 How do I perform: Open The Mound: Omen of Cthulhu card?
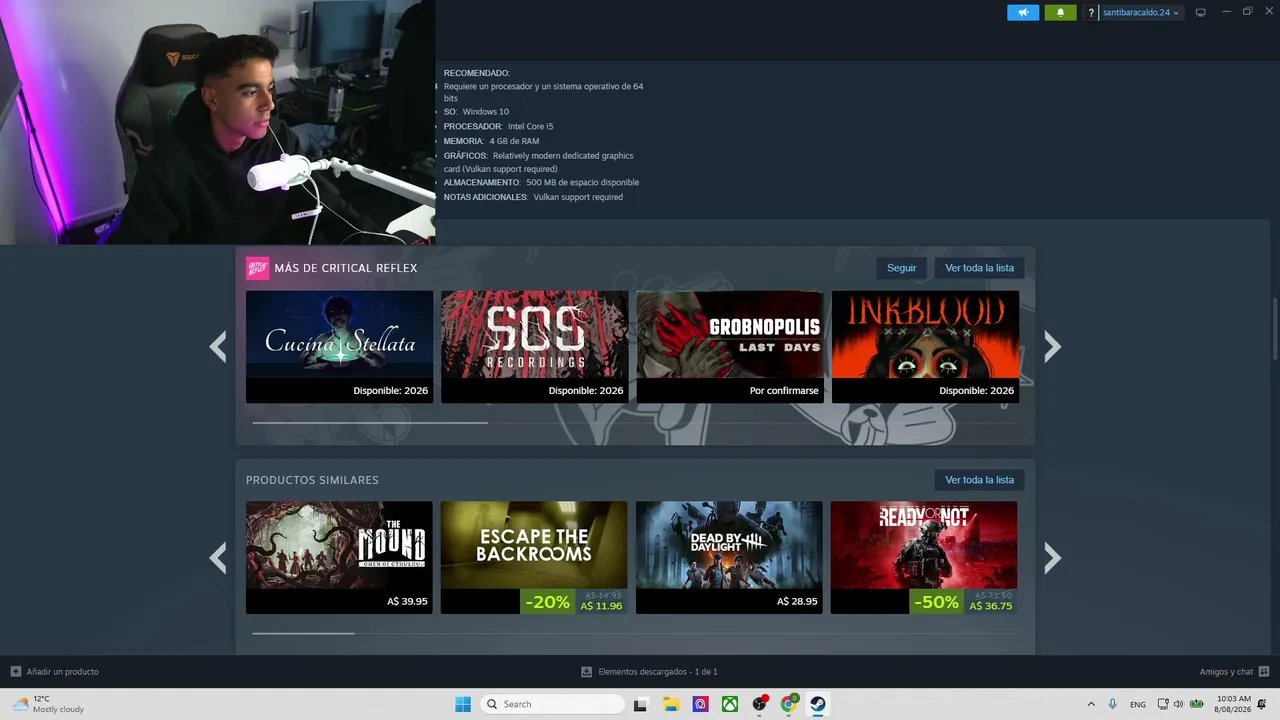click(339, 558)
